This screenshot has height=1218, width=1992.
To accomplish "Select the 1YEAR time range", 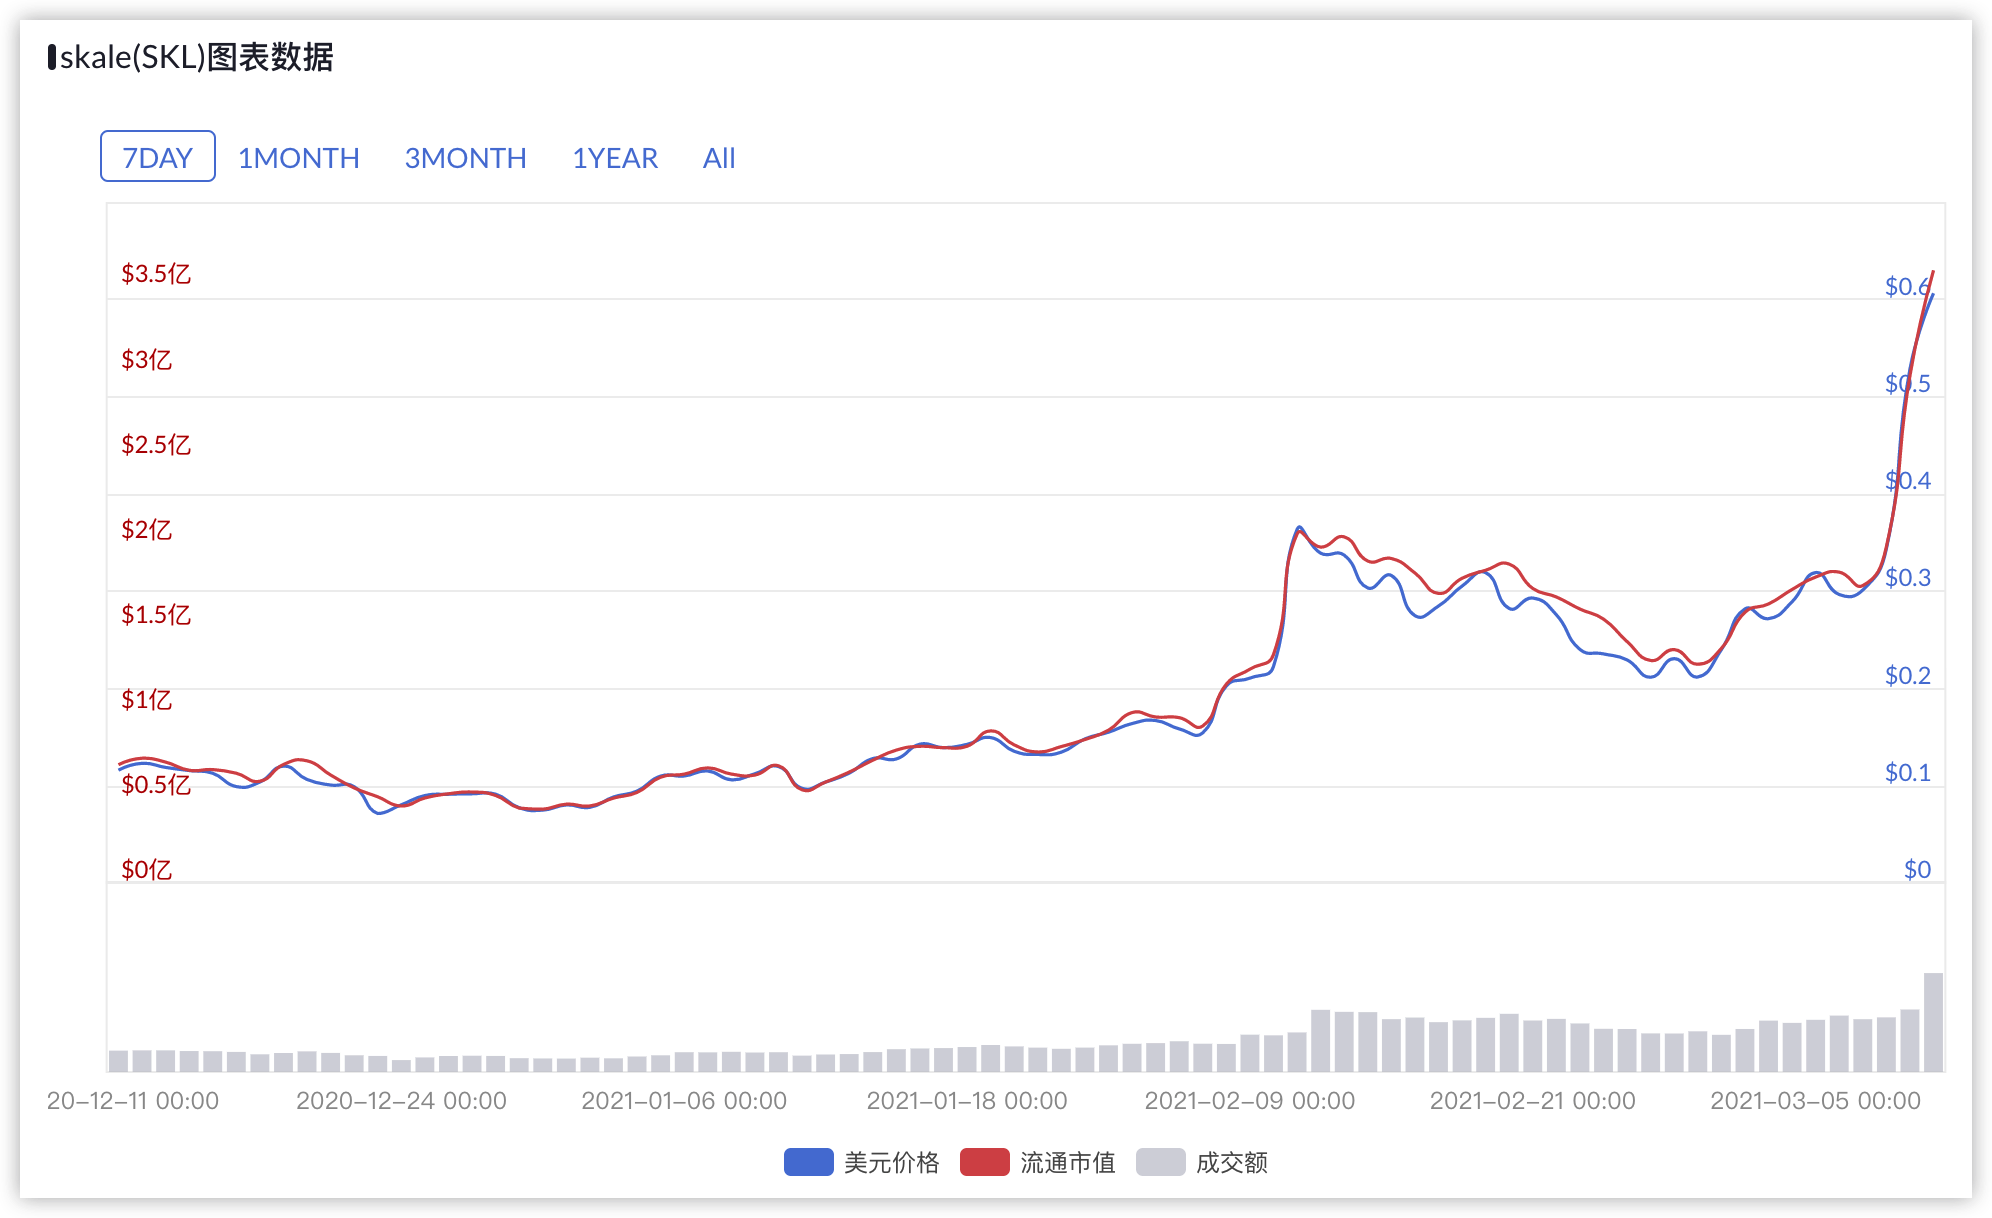I will click(614, 157).
